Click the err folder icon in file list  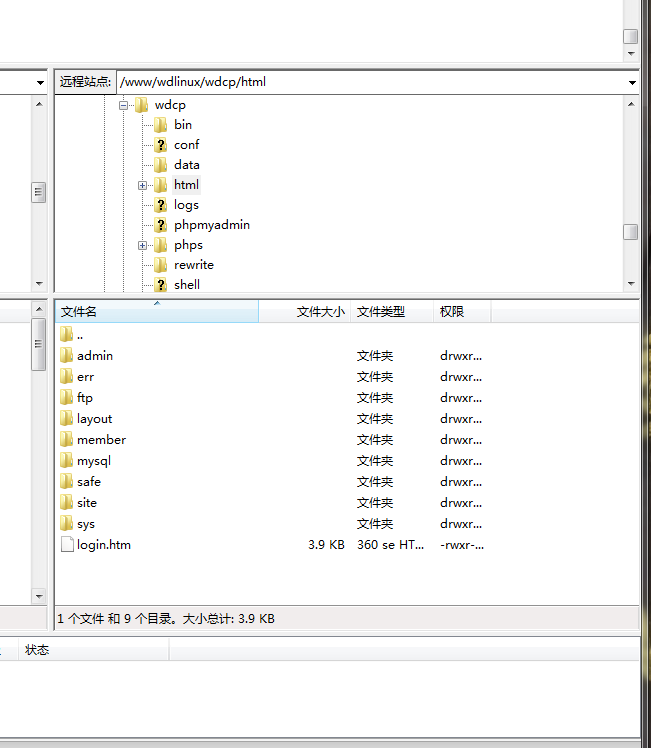click(67, 376)
